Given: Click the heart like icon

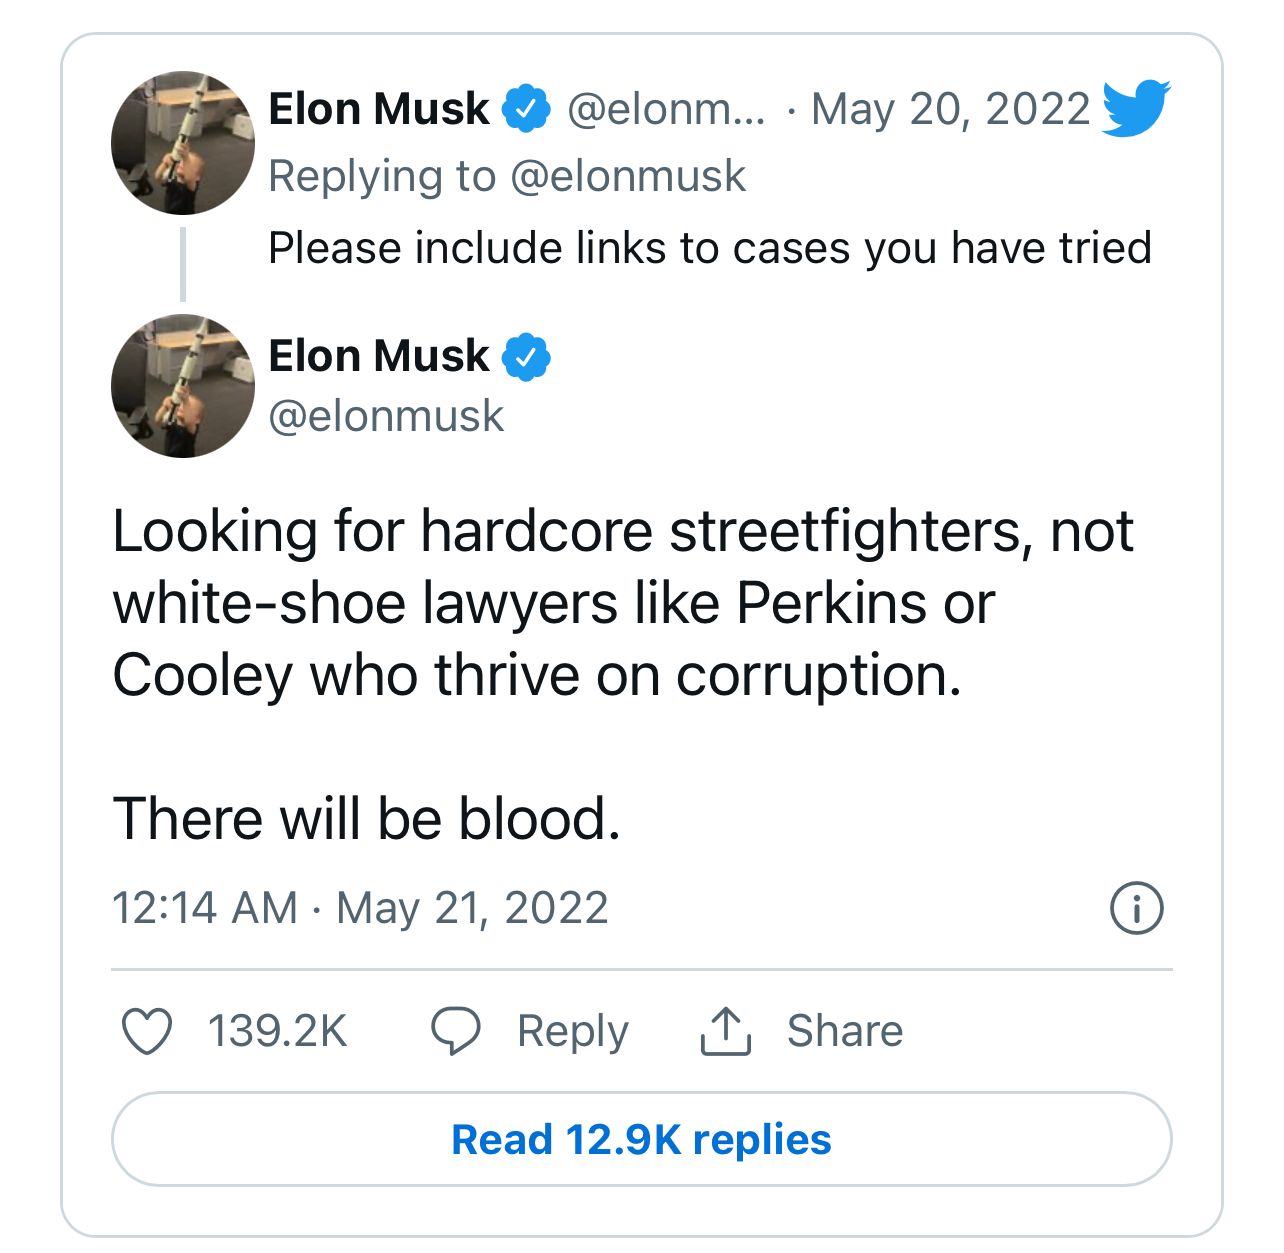Looking at the screenshot, I should tap(146, 1031).
